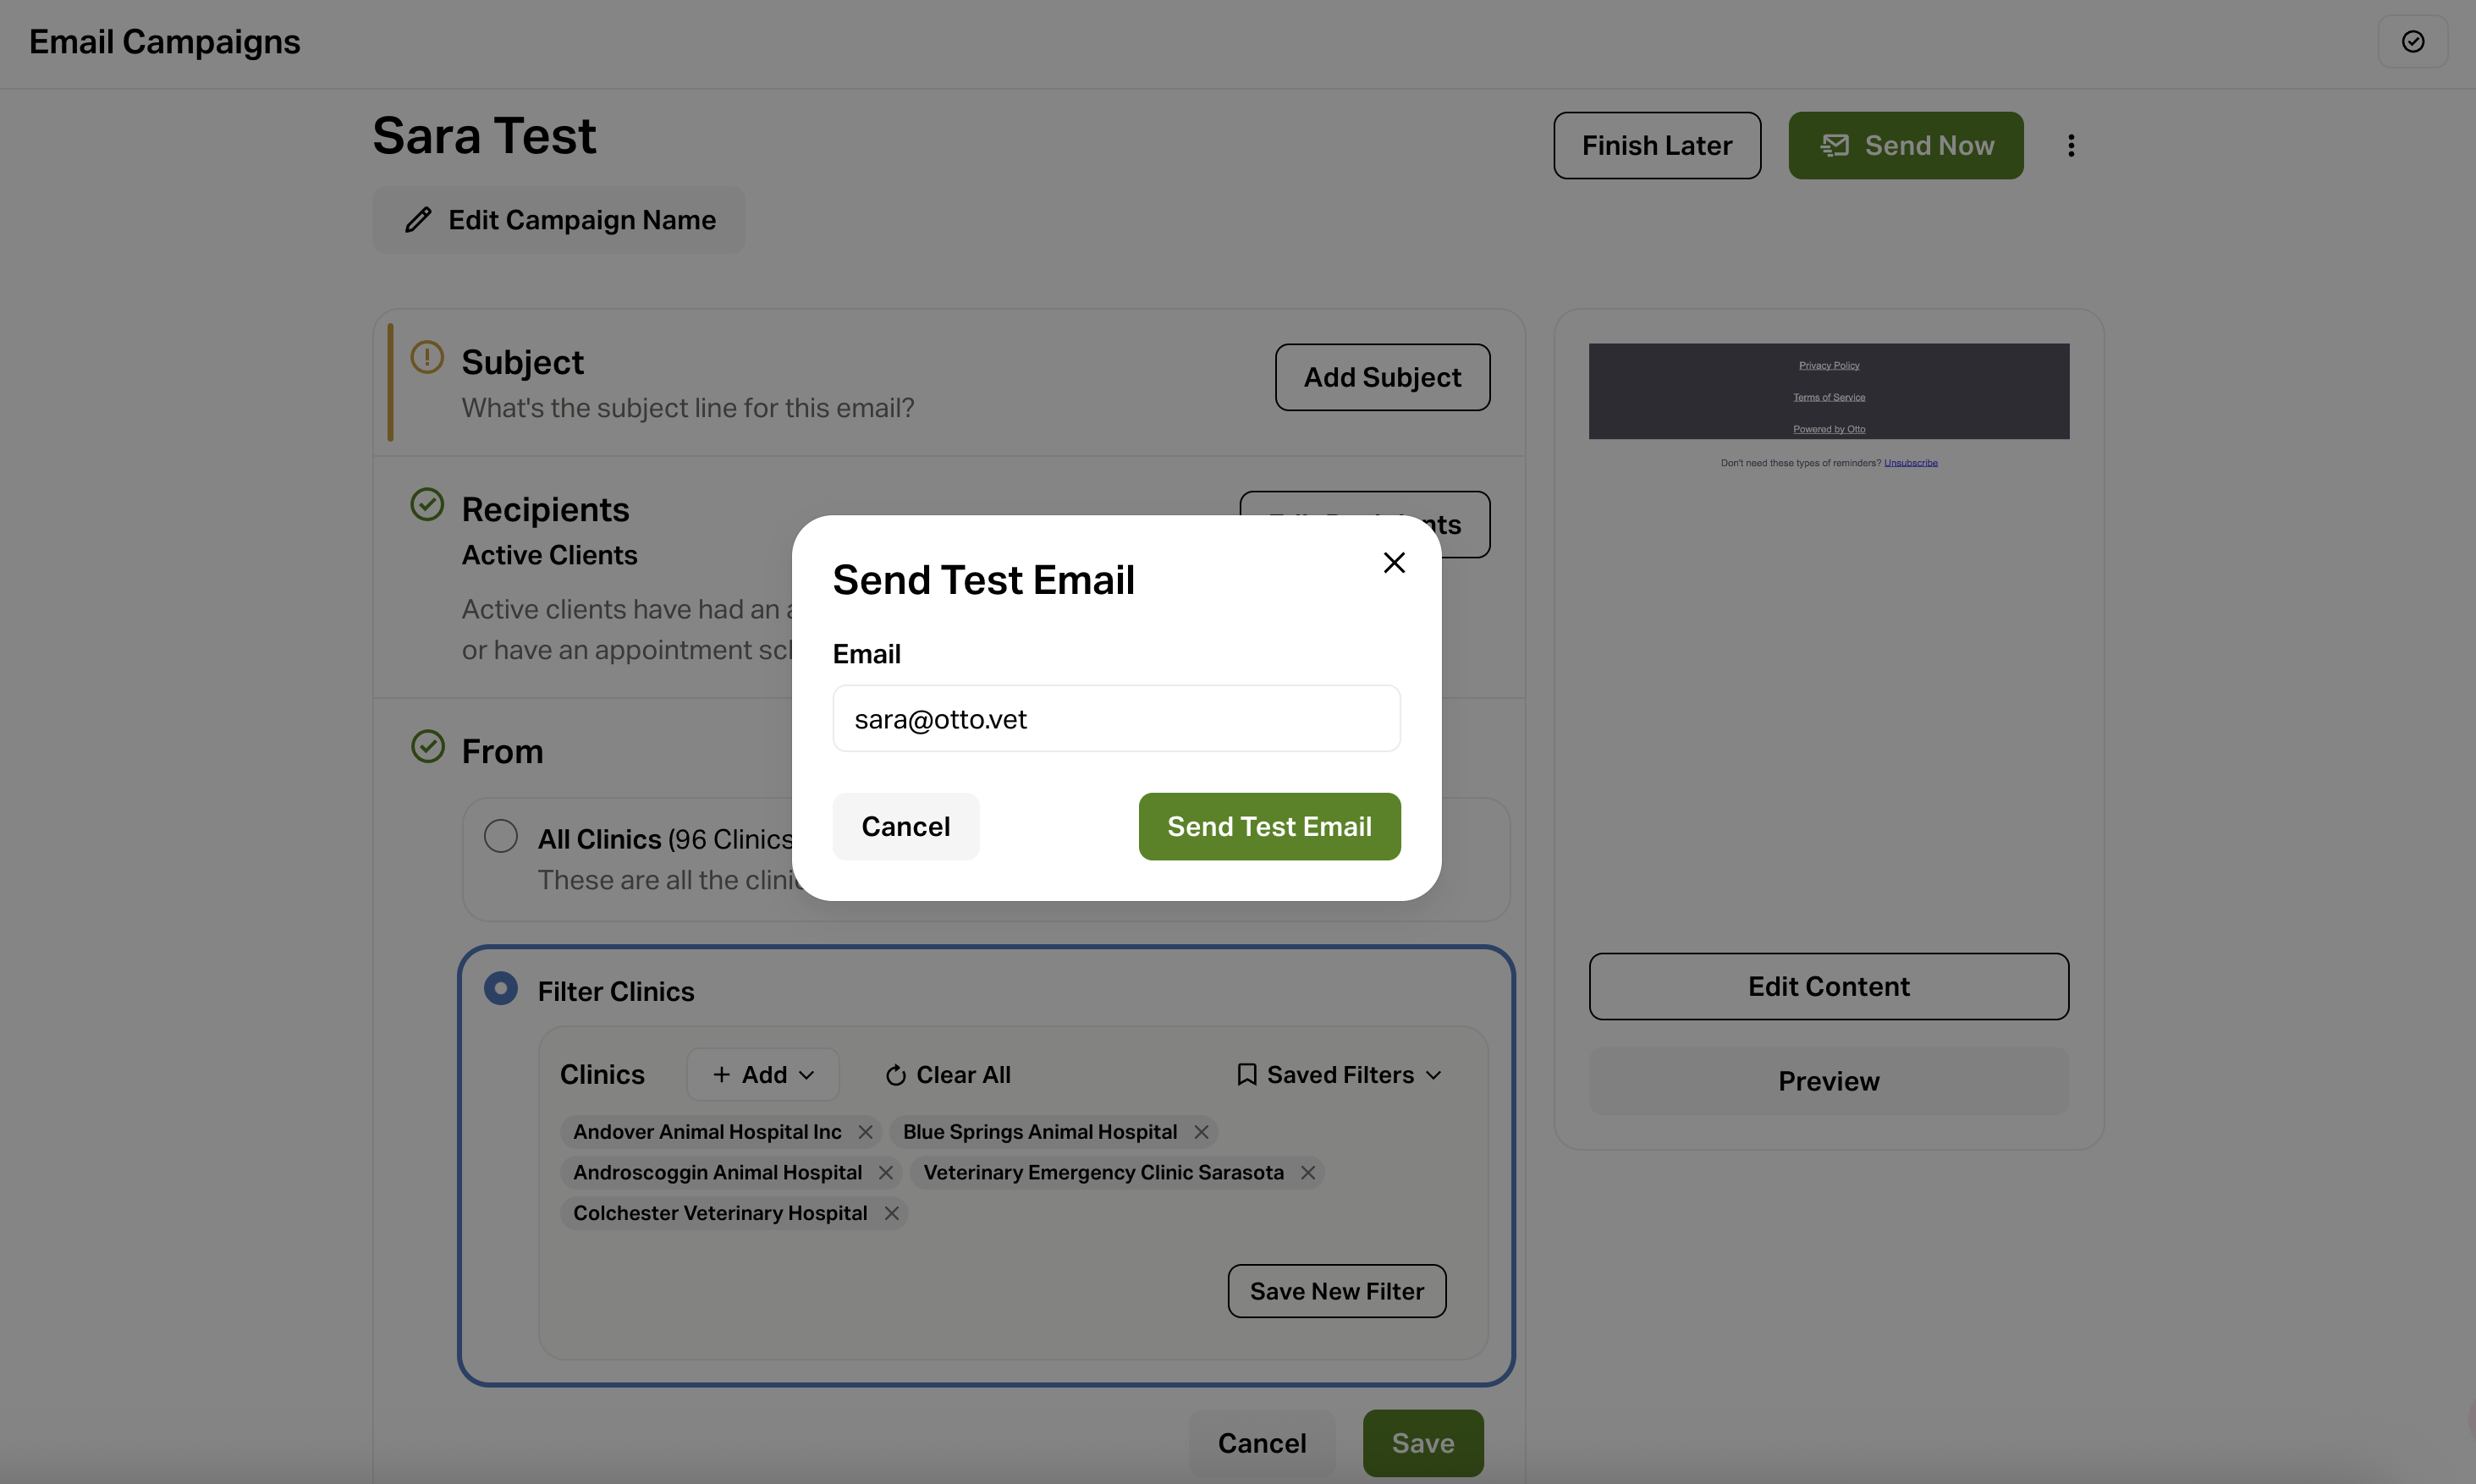The width and height of the screenshot is (2476, 1484).
Task: Expand the Saved Filters dropdown
Action: (1339, 1075)
